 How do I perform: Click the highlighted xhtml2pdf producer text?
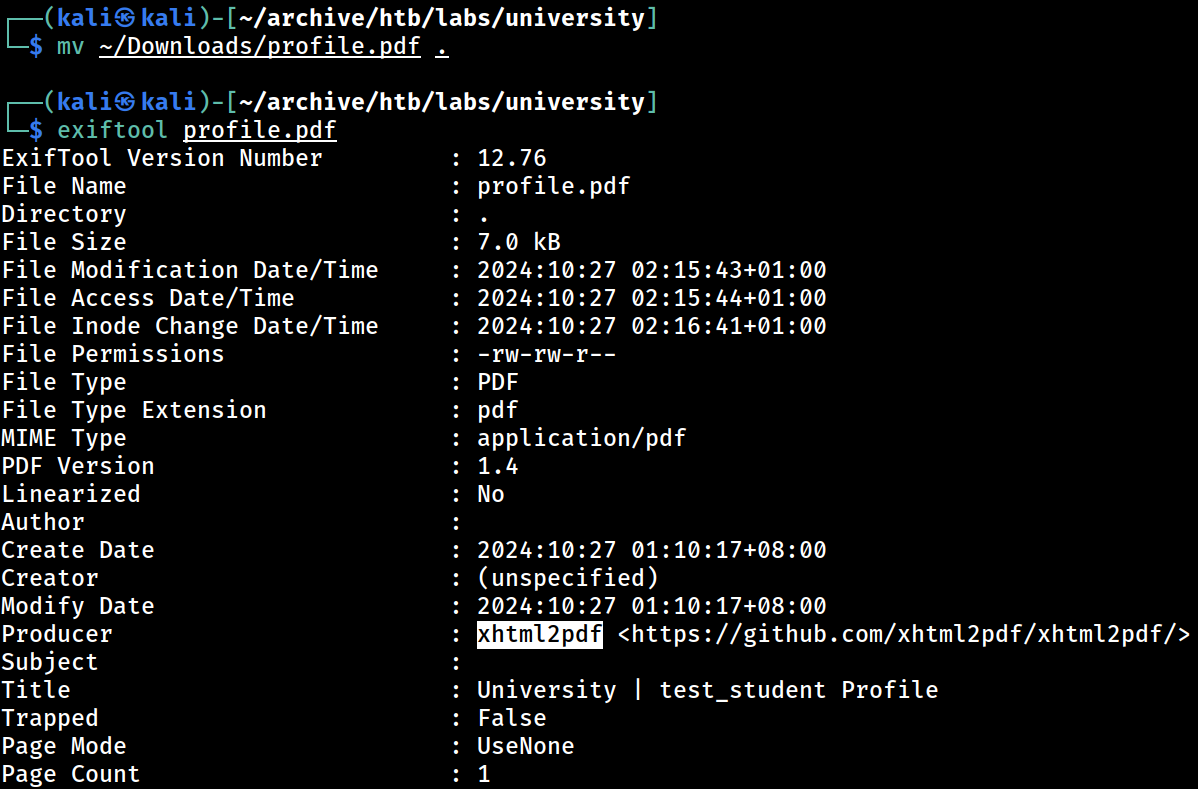[x=539, y=634]
